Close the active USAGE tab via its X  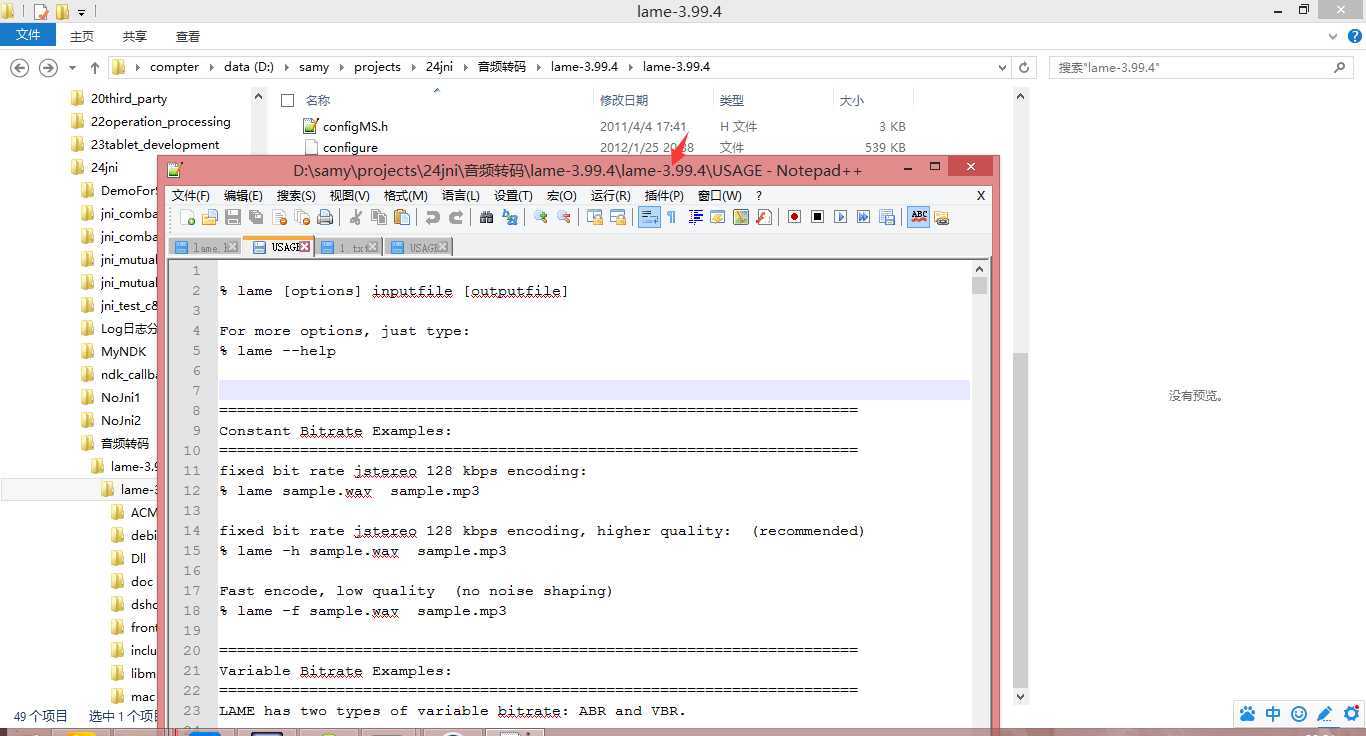point(305,246)
